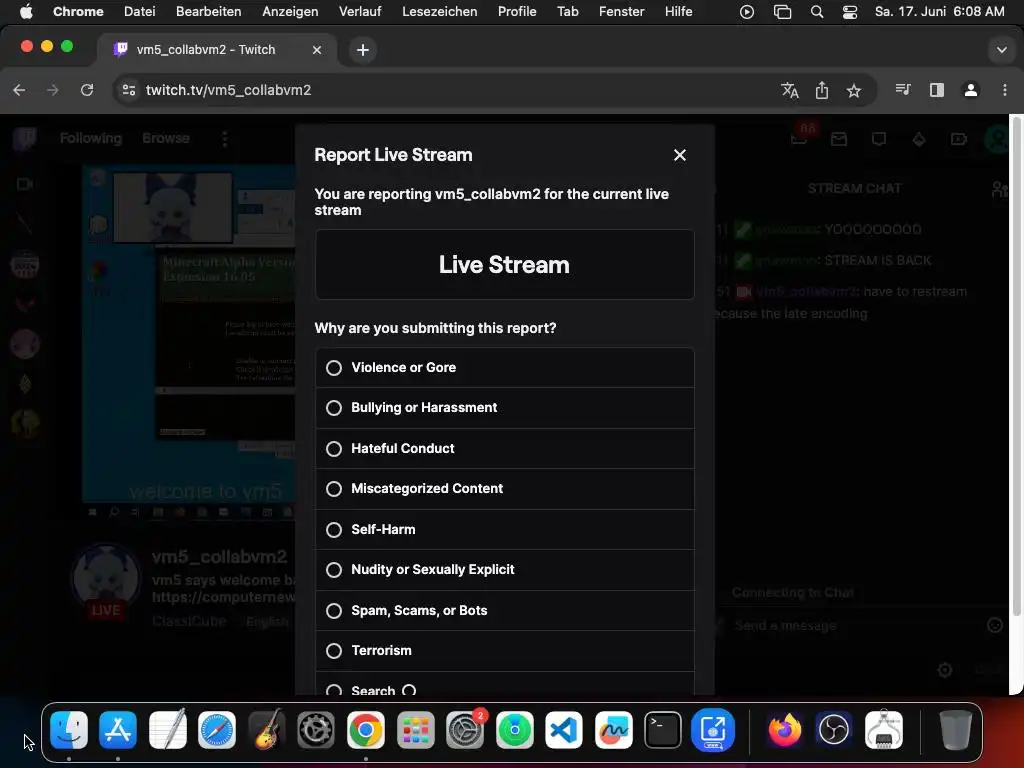Open Chrome media controls icon

coord(903,89)
